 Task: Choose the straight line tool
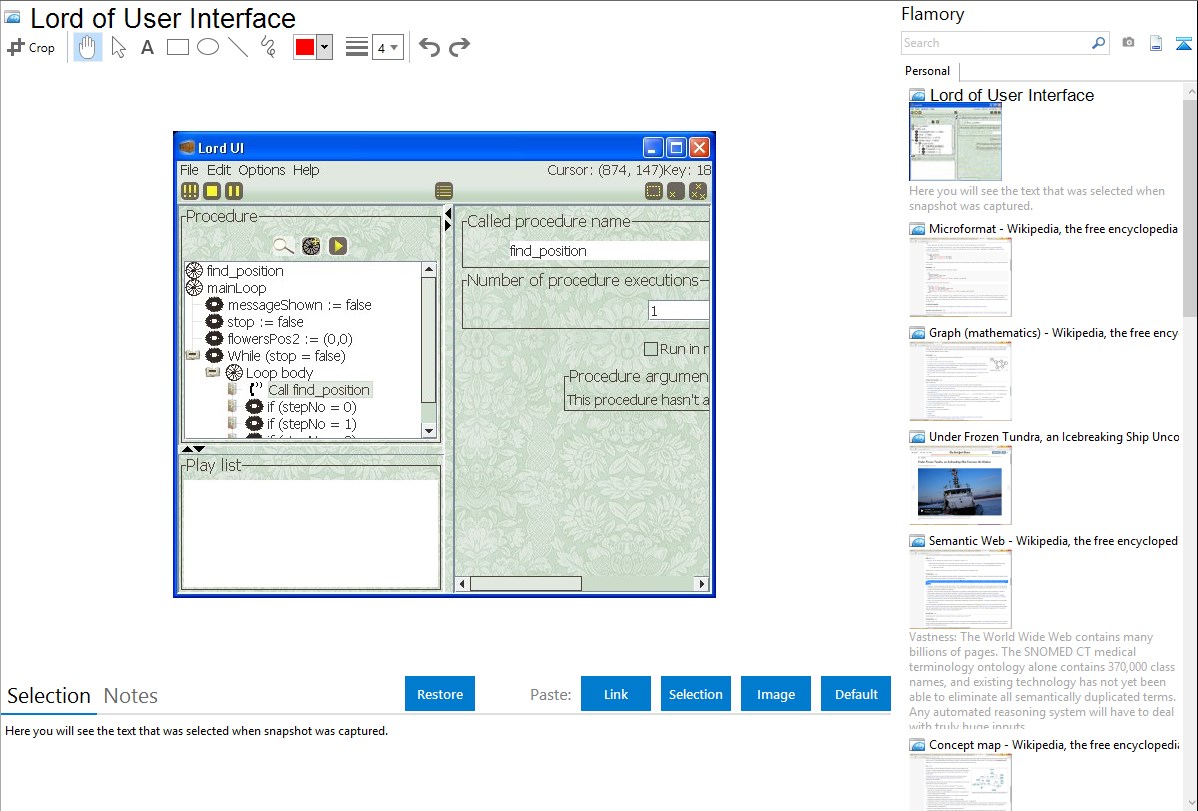click(238, 47)
